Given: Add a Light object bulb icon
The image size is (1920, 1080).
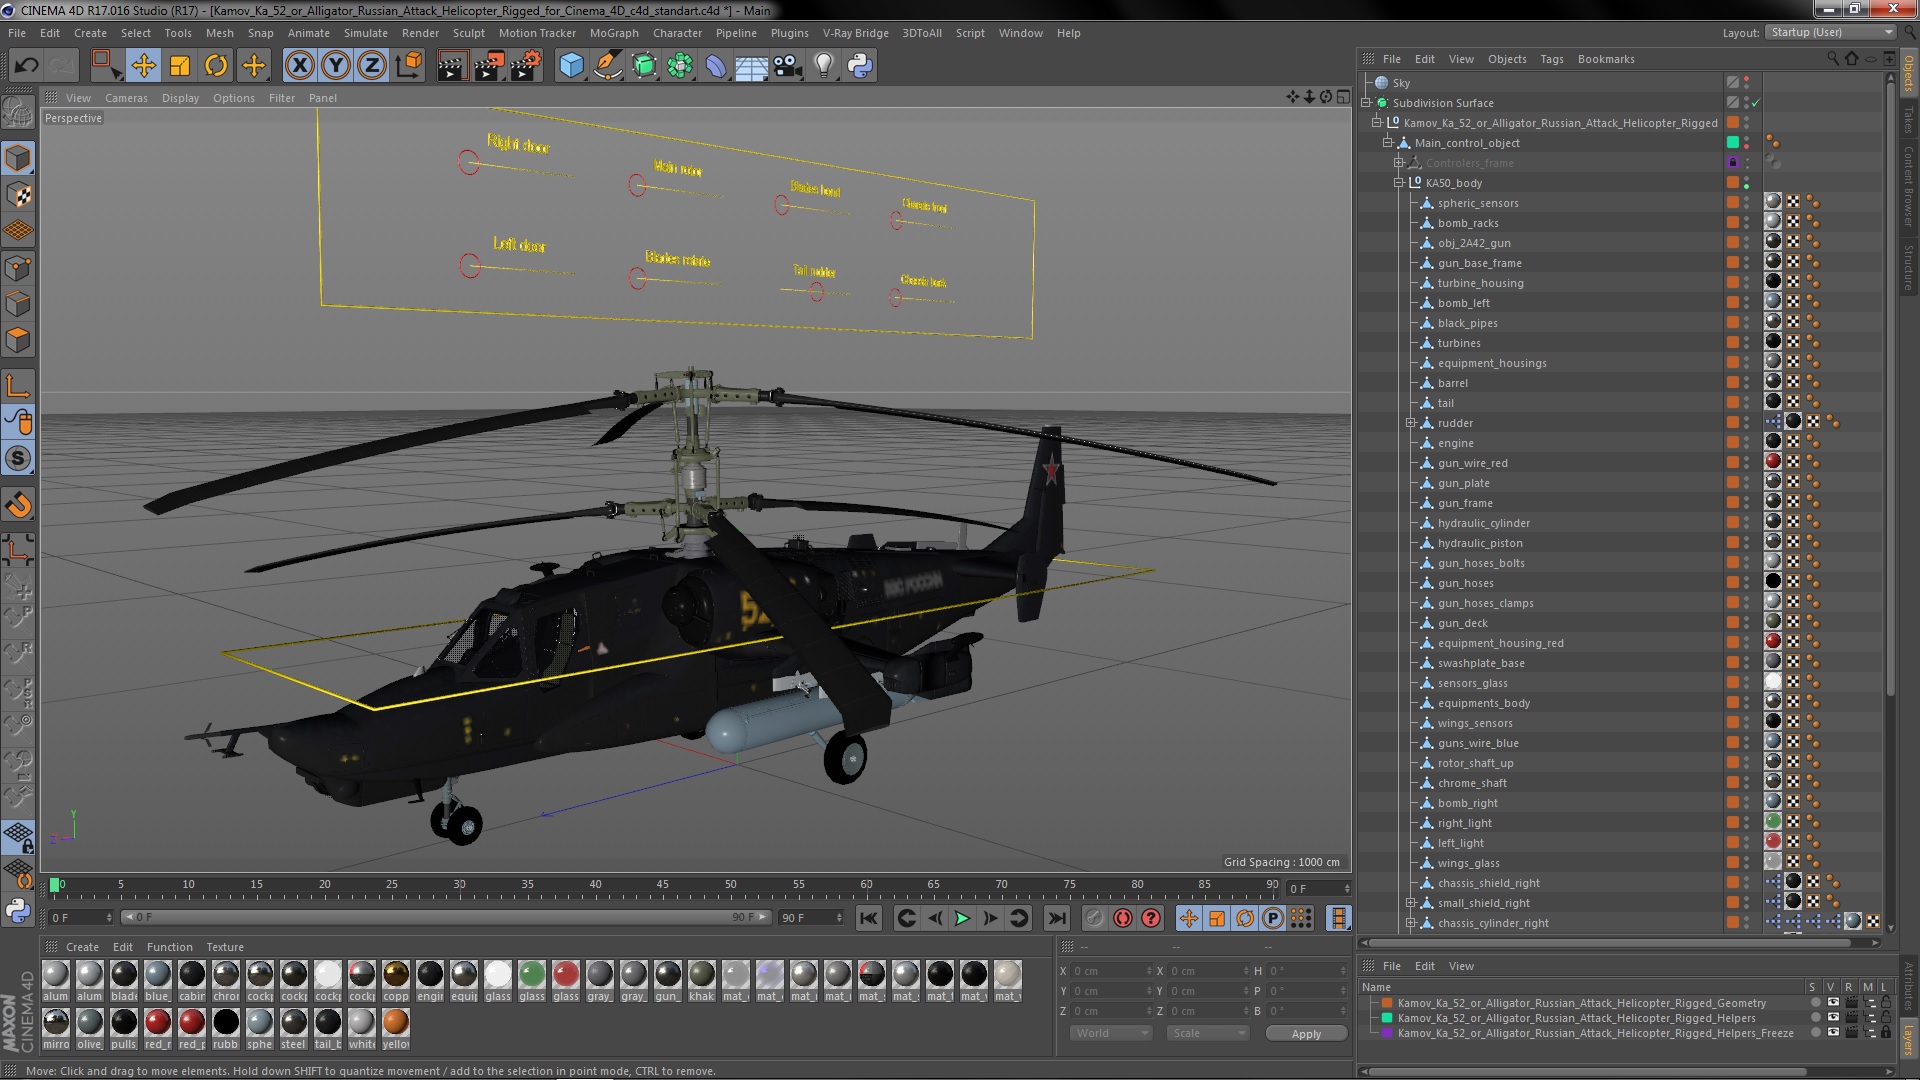Looking at the screenshot, I should [x=824, y=66].
